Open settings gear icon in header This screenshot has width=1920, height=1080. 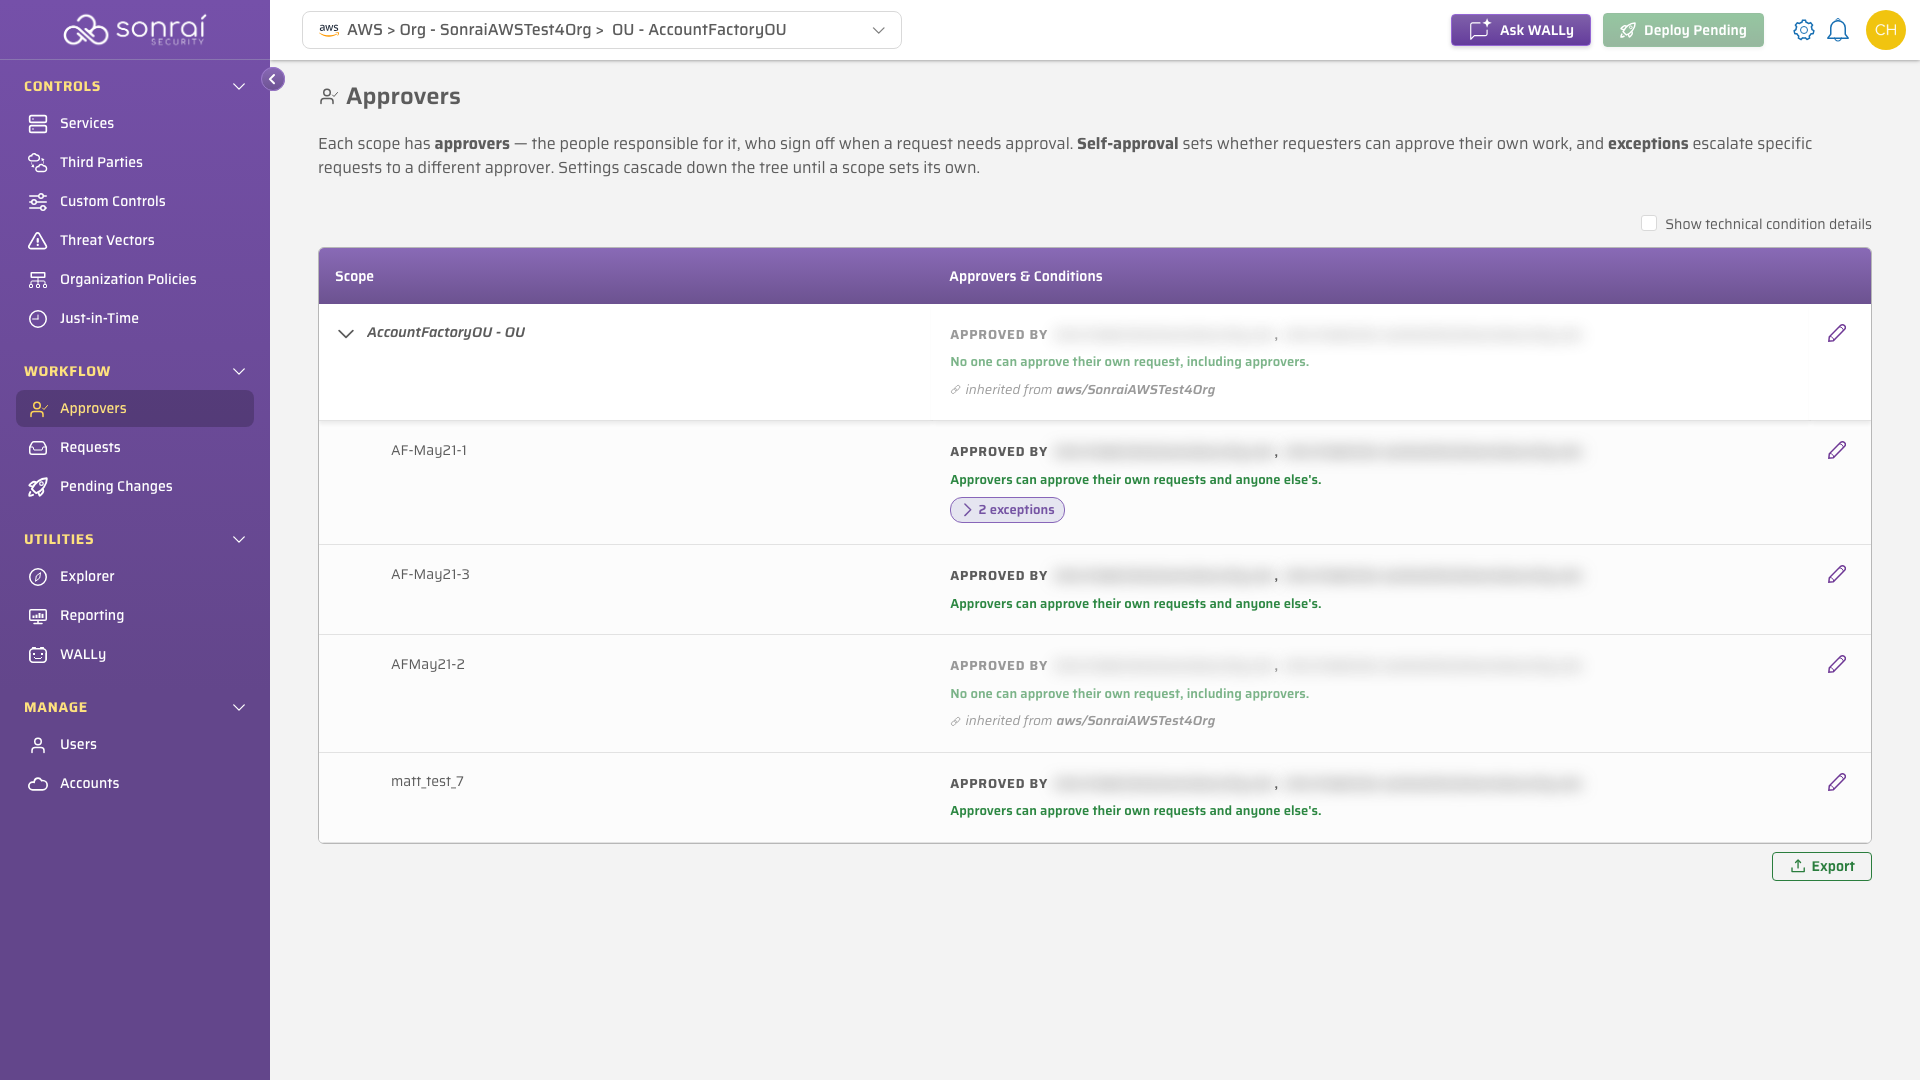tap(1803, 30)
